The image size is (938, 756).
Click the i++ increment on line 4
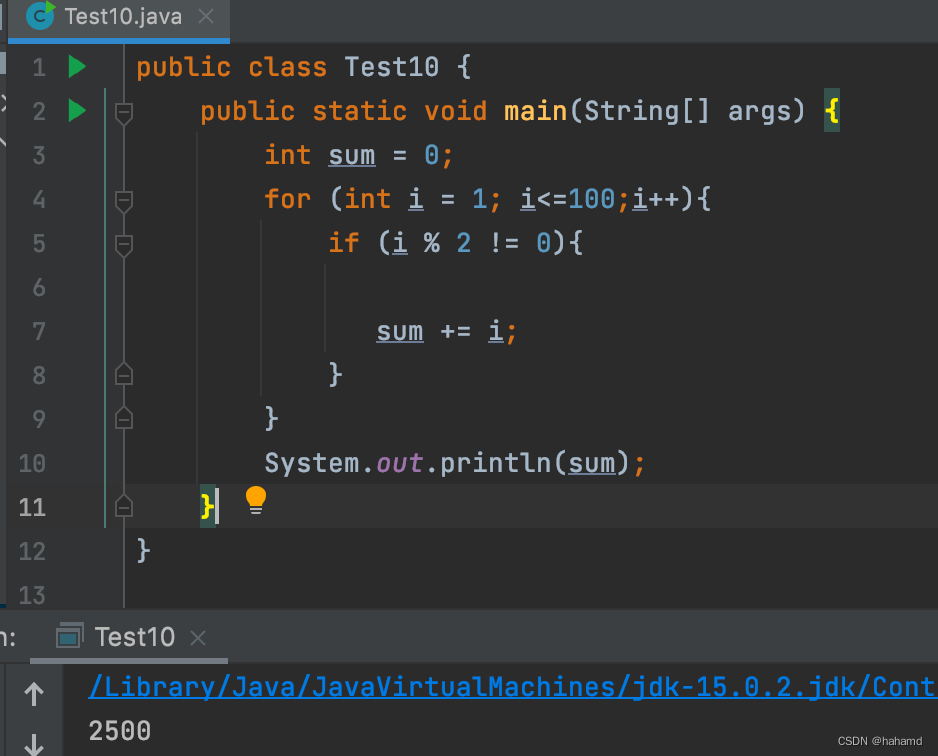tap(656, 199)
